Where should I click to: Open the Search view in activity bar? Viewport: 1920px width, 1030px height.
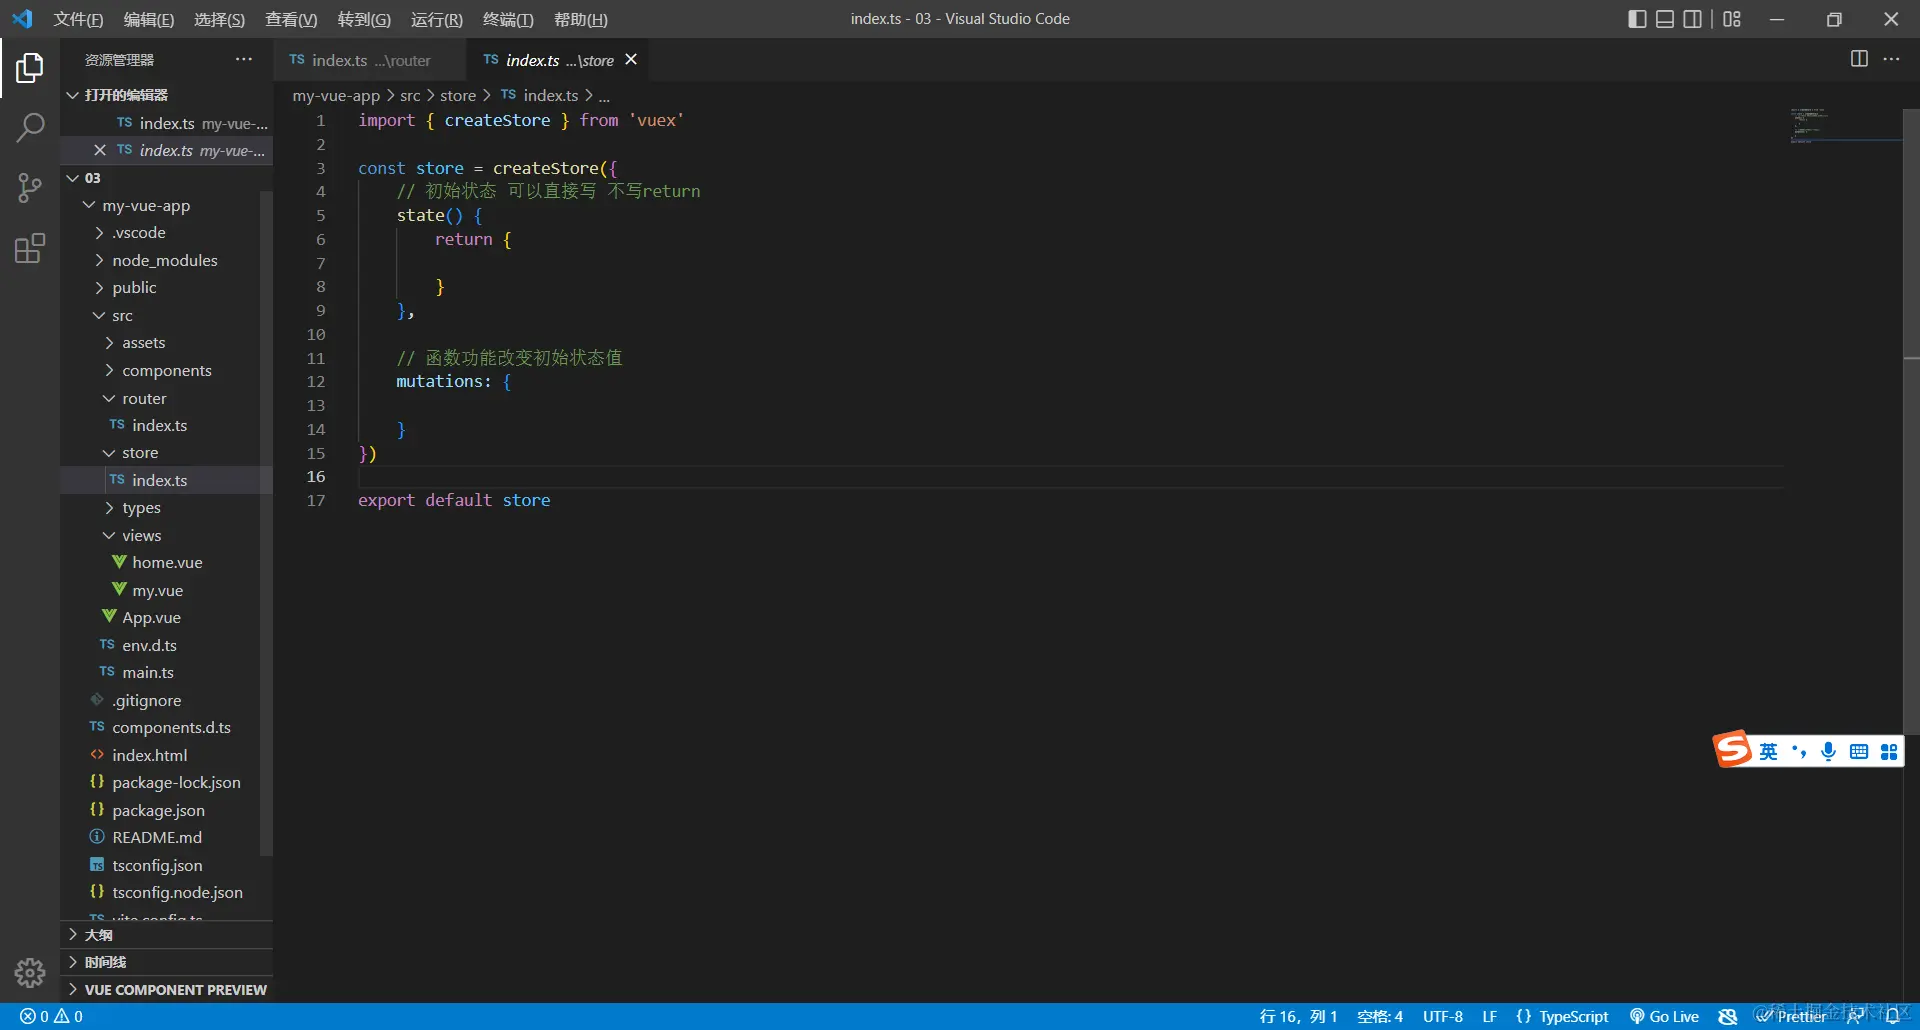click(x=30, y=127)
